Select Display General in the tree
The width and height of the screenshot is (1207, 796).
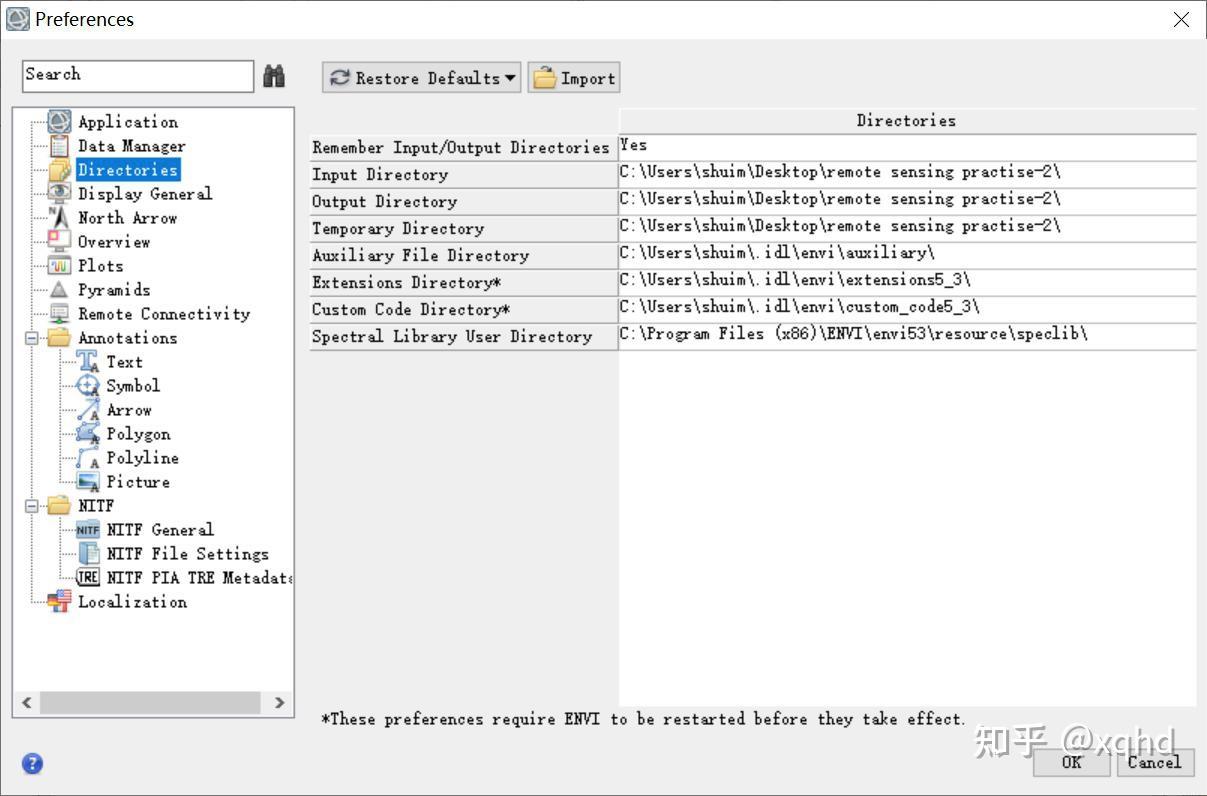tap(145, 194)
